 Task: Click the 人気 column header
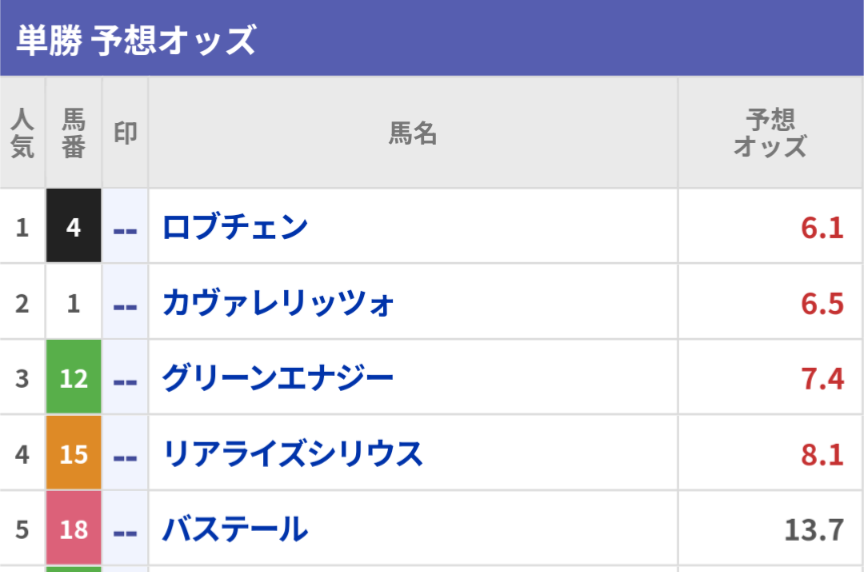point(22,133)
